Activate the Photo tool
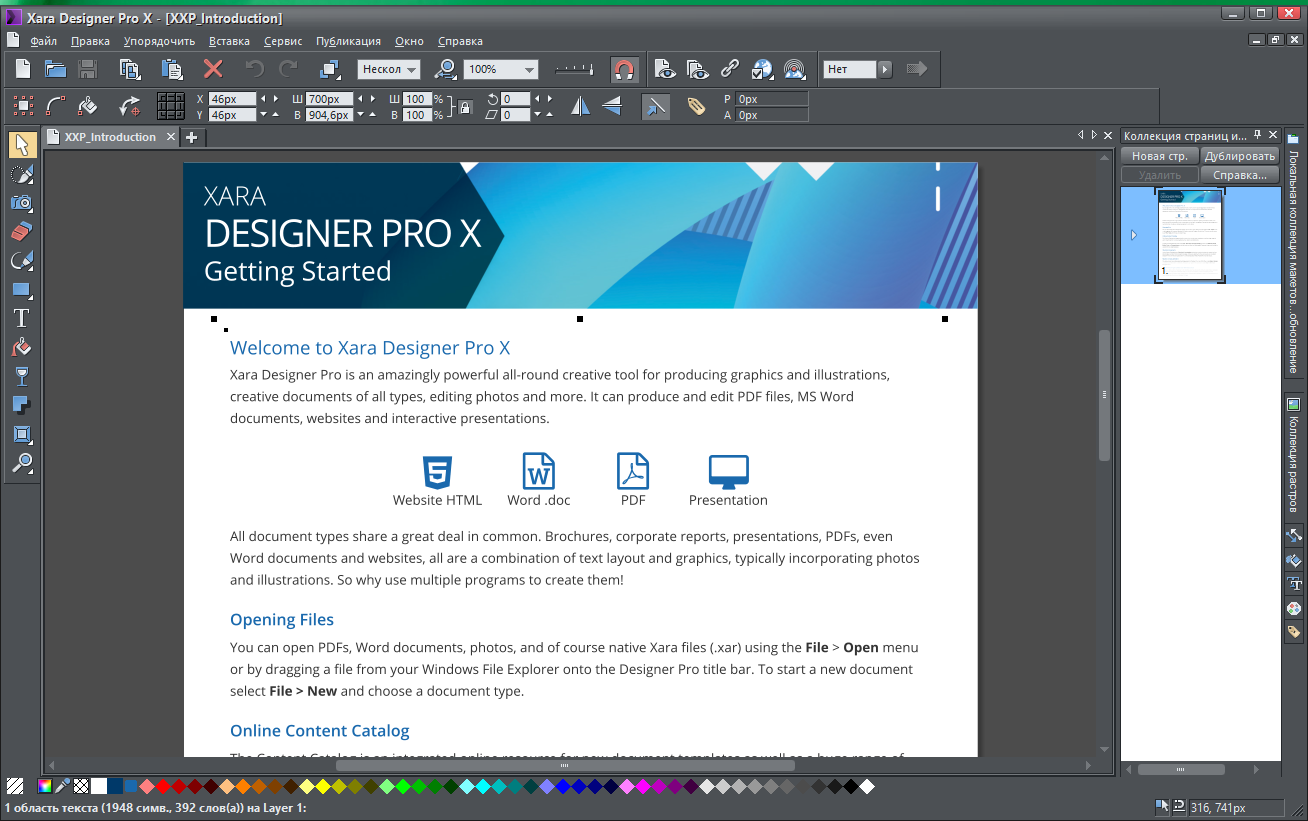The image size is (1308, 821). coord(22,203)
